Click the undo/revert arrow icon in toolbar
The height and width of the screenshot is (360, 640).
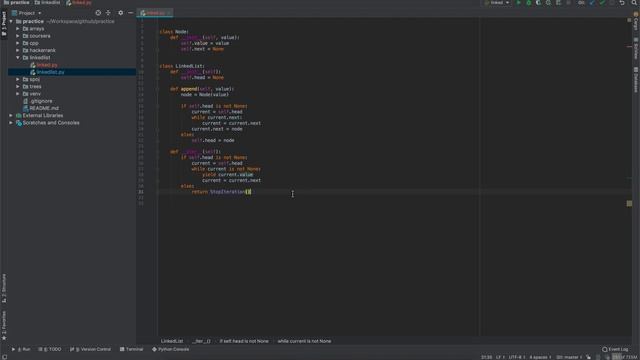click(x=622, y=3)
